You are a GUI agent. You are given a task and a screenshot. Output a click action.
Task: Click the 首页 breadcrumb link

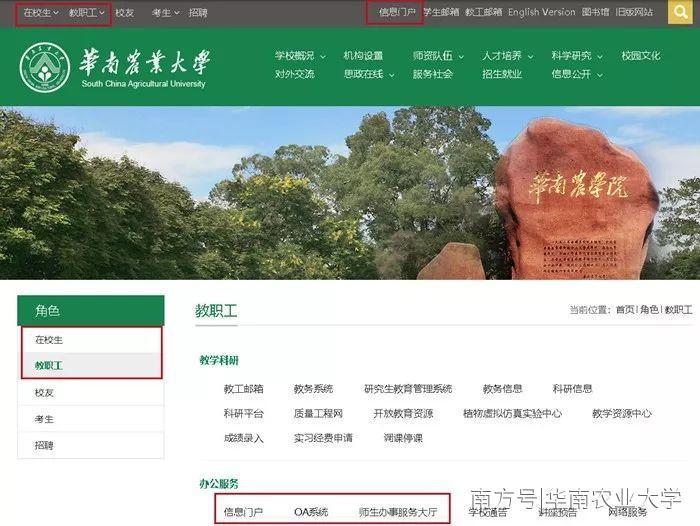(x=625, y=310)
